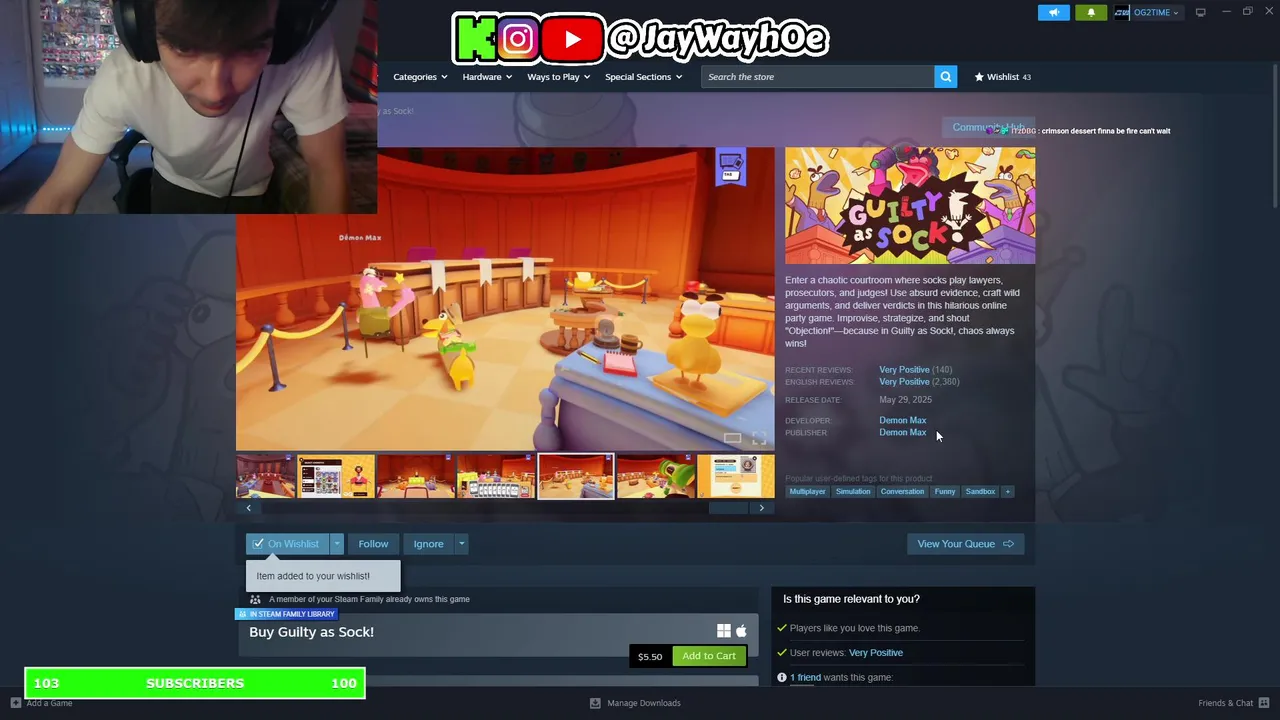Viewport: 1280px width, 720px height.
Task: Click the Apple macOS platform icon
Action: point(741,631)
